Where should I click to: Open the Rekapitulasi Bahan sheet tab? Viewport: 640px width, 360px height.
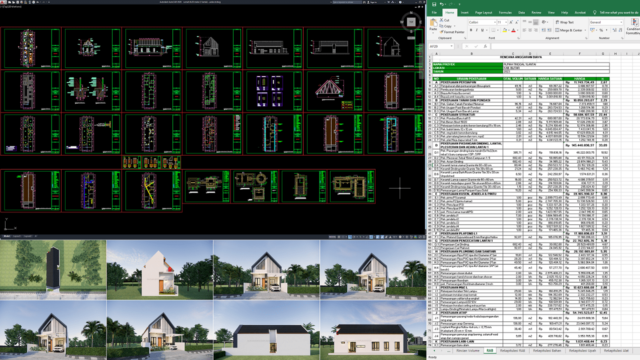click(547, 351)
